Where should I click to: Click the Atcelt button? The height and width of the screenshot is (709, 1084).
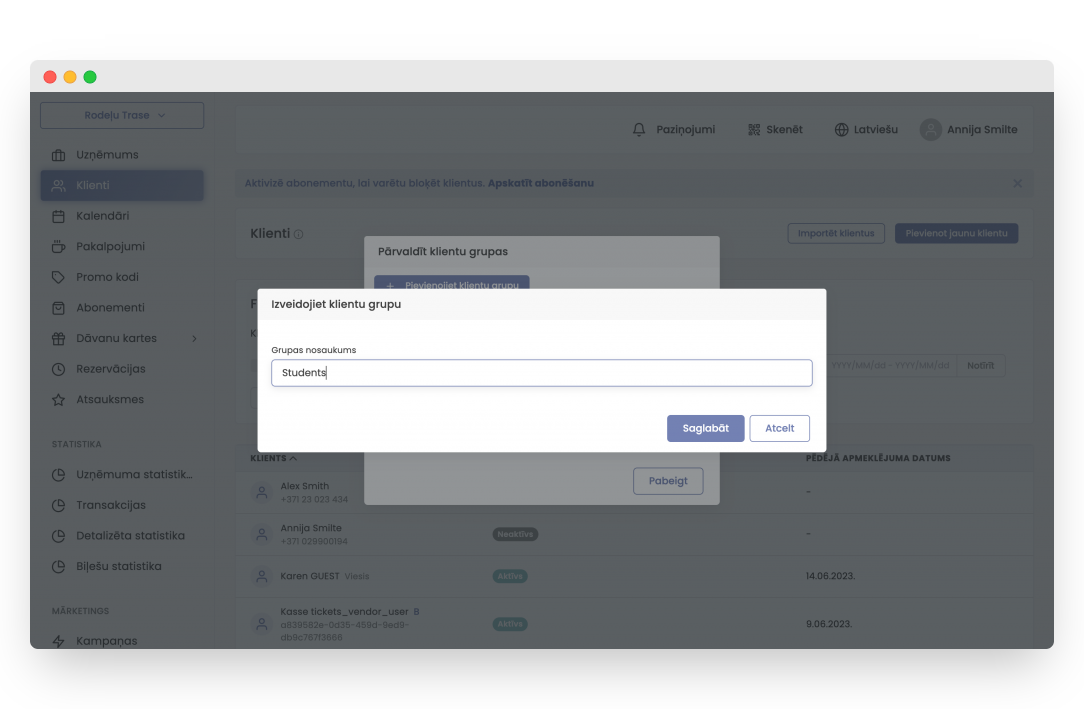[779, 428]
